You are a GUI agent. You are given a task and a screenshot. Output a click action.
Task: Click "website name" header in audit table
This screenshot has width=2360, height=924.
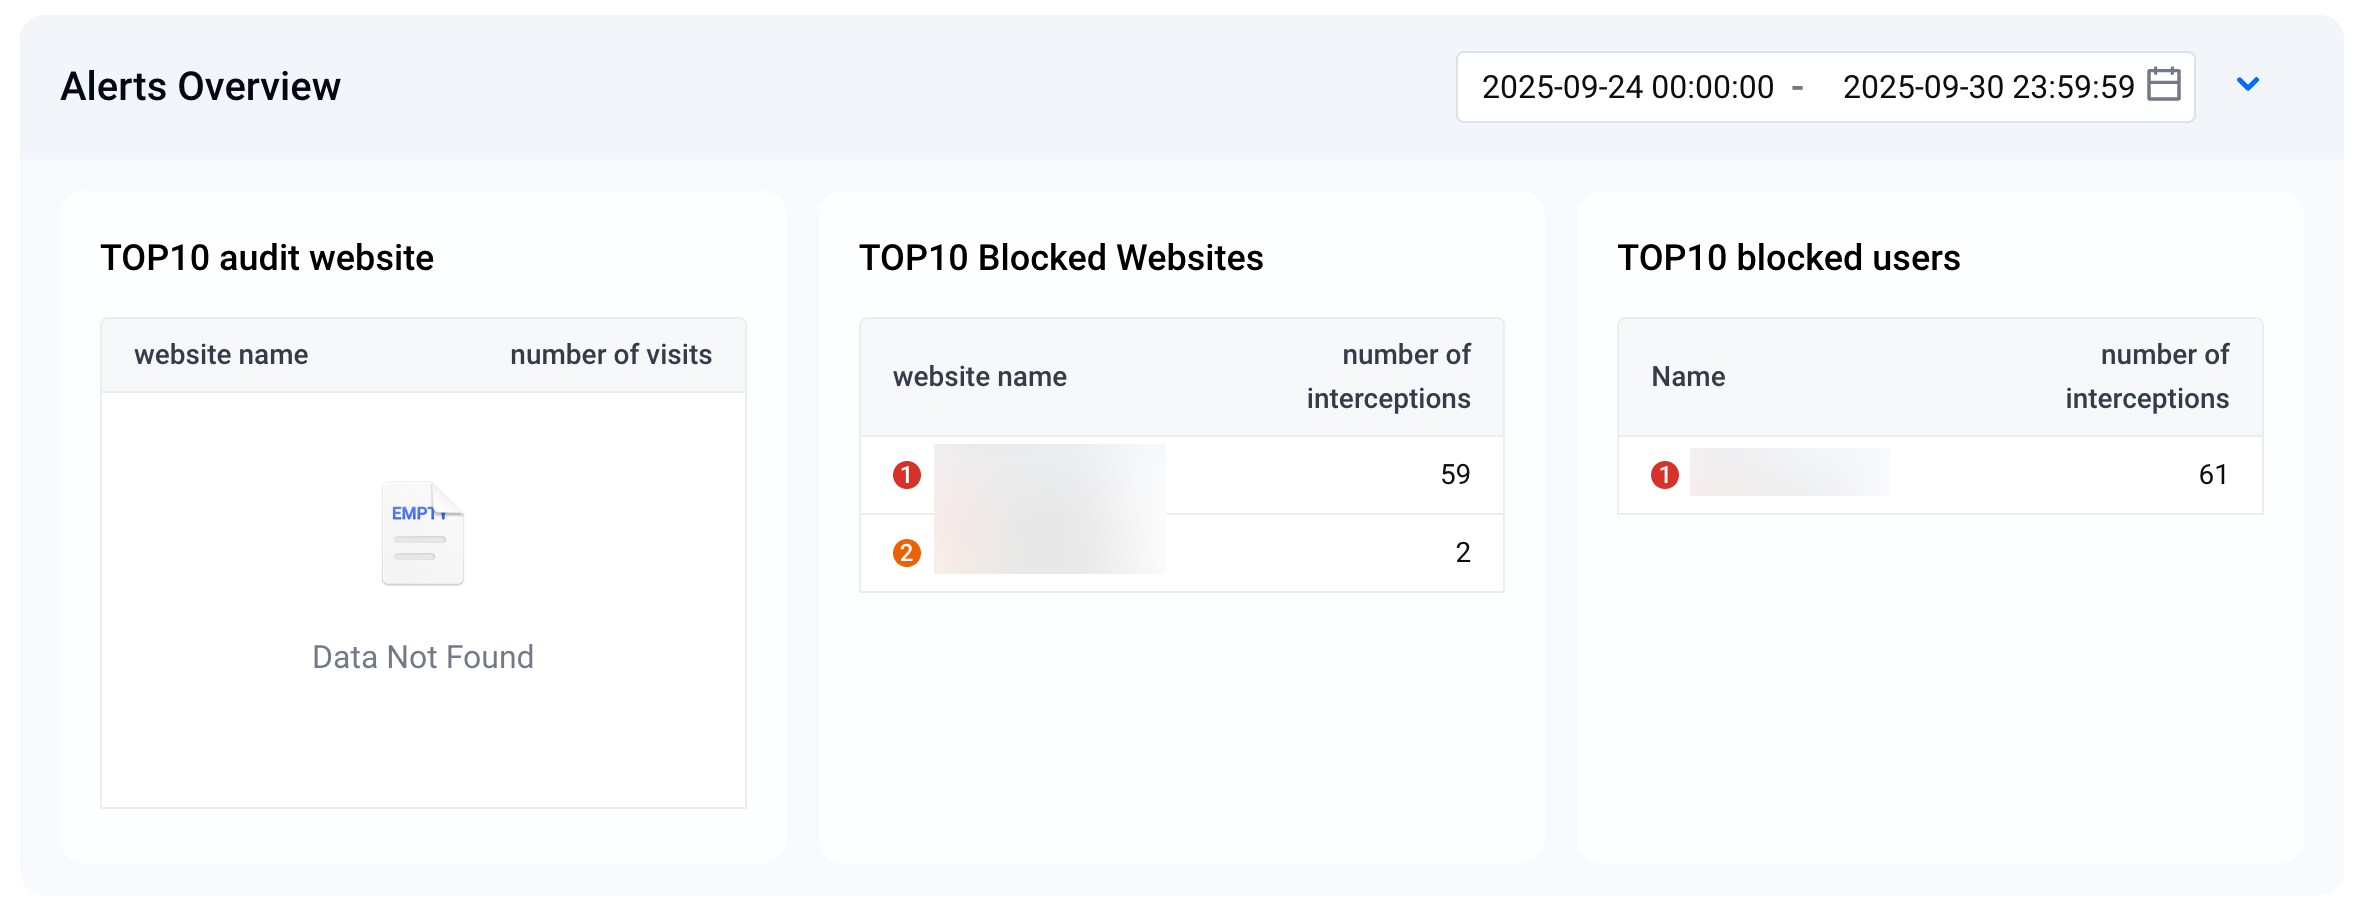(221, 355)
